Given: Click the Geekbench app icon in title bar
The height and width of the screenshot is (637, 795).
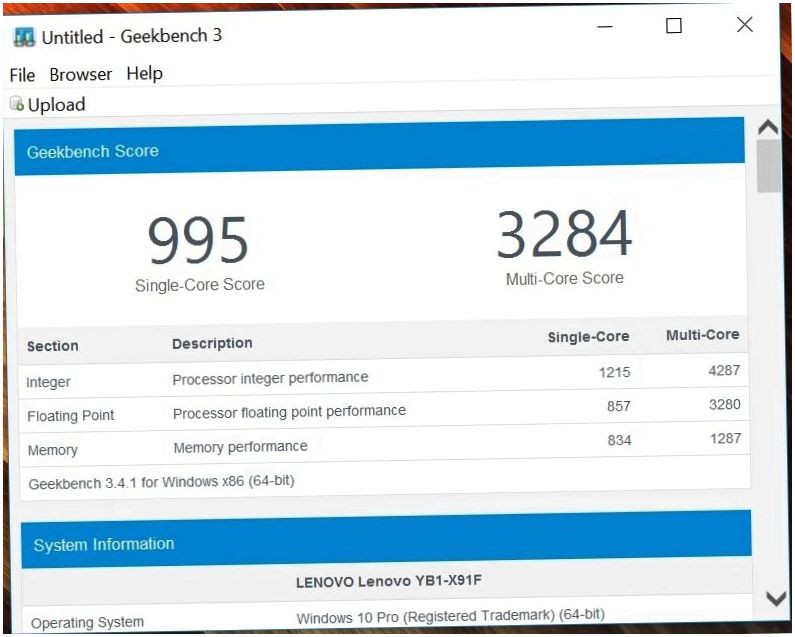Looking at the screenshot, I should pyautogui.click(x=24, y=38).
